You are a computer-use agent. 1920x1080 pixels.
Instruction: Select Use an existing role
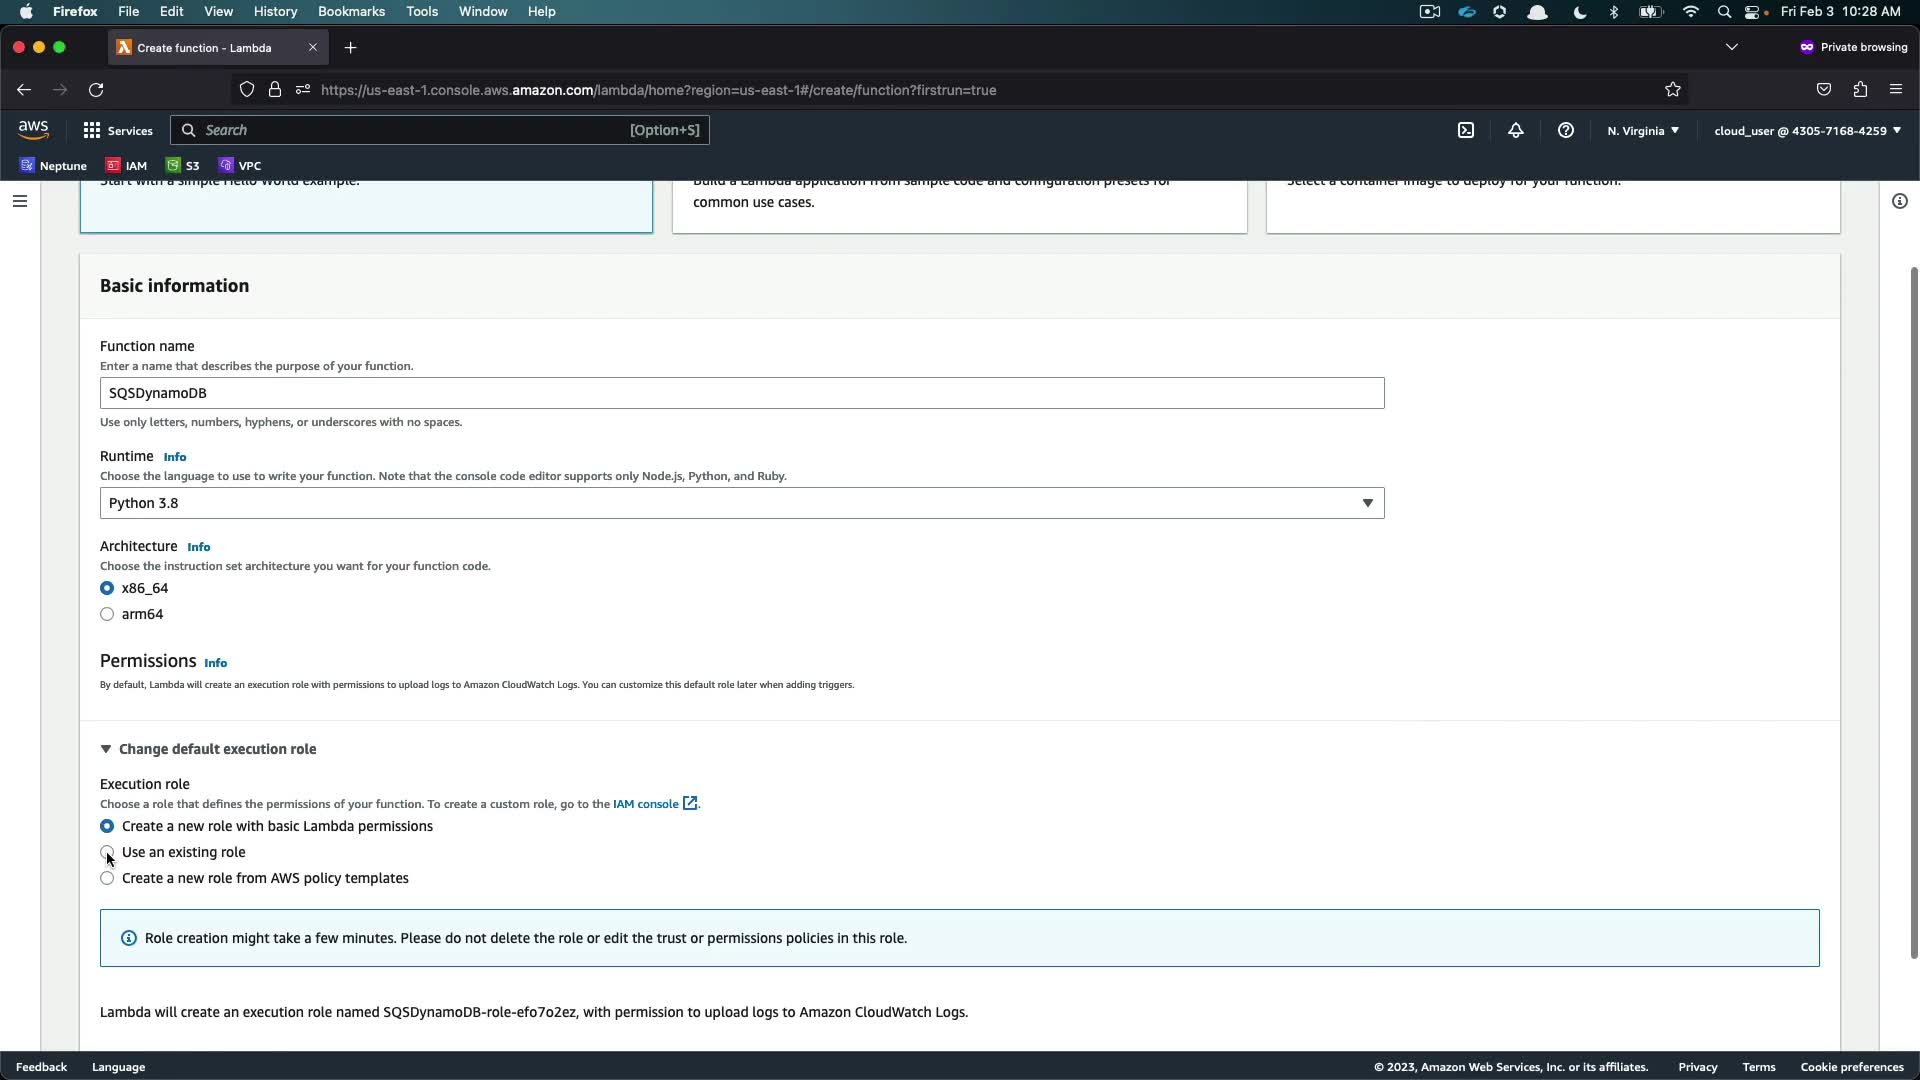(x=107, y=852)
